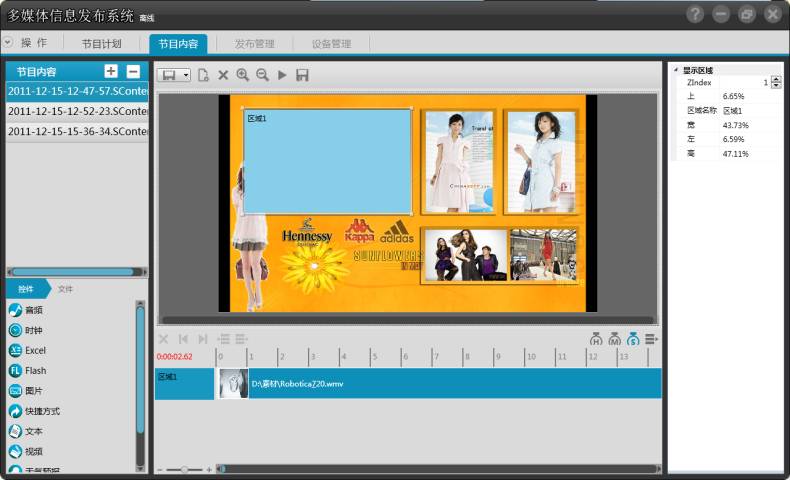This screenshot has width=790, height=480.
Task: Click the timeline horizontal scrollbar
Action: pos(438,469)
